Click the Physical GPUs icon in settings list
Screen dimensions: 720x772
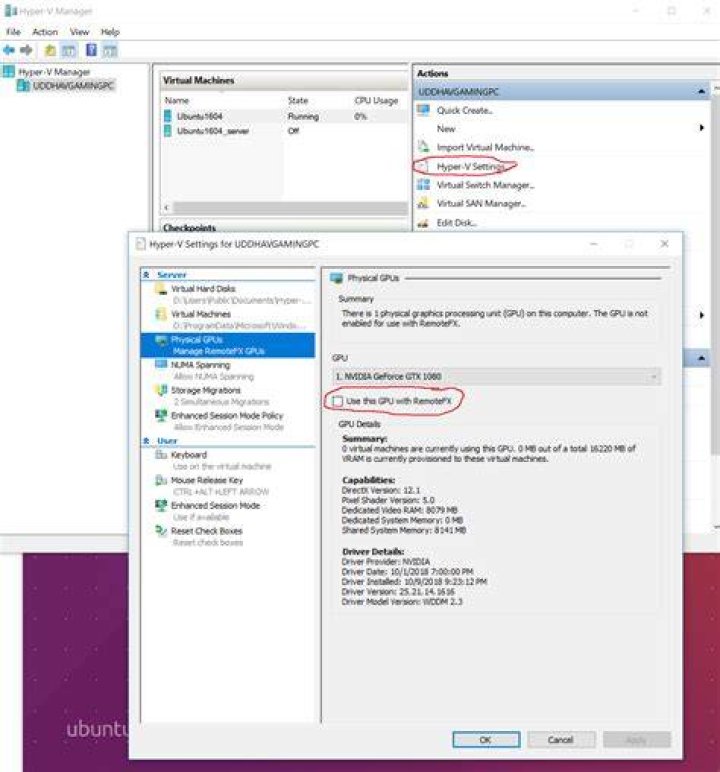pos(161,340)
